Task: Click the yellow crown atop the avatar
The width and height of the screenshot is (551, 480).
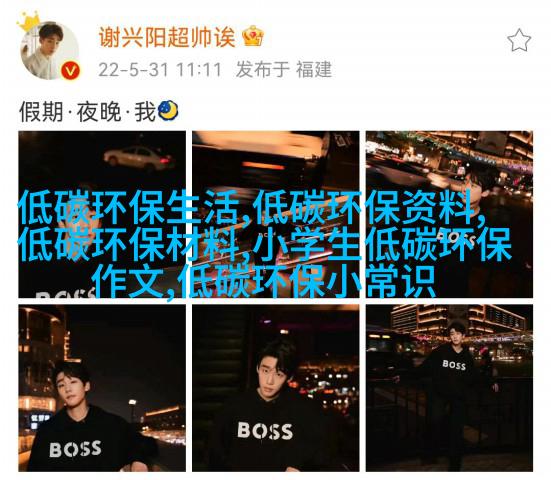Action: pyautogui.click(x=27, y=22)
